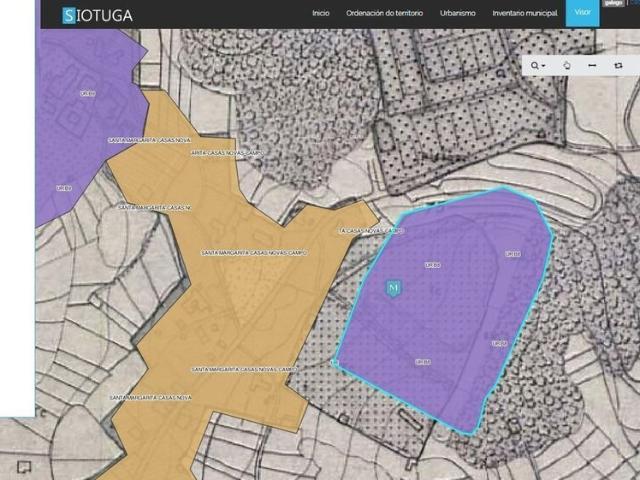Click the 'ARITA CASAS NOVAS CAMPO' map label
Image resolution: width=640 pixels, height=480 pixels.
[x=227, y=153]
